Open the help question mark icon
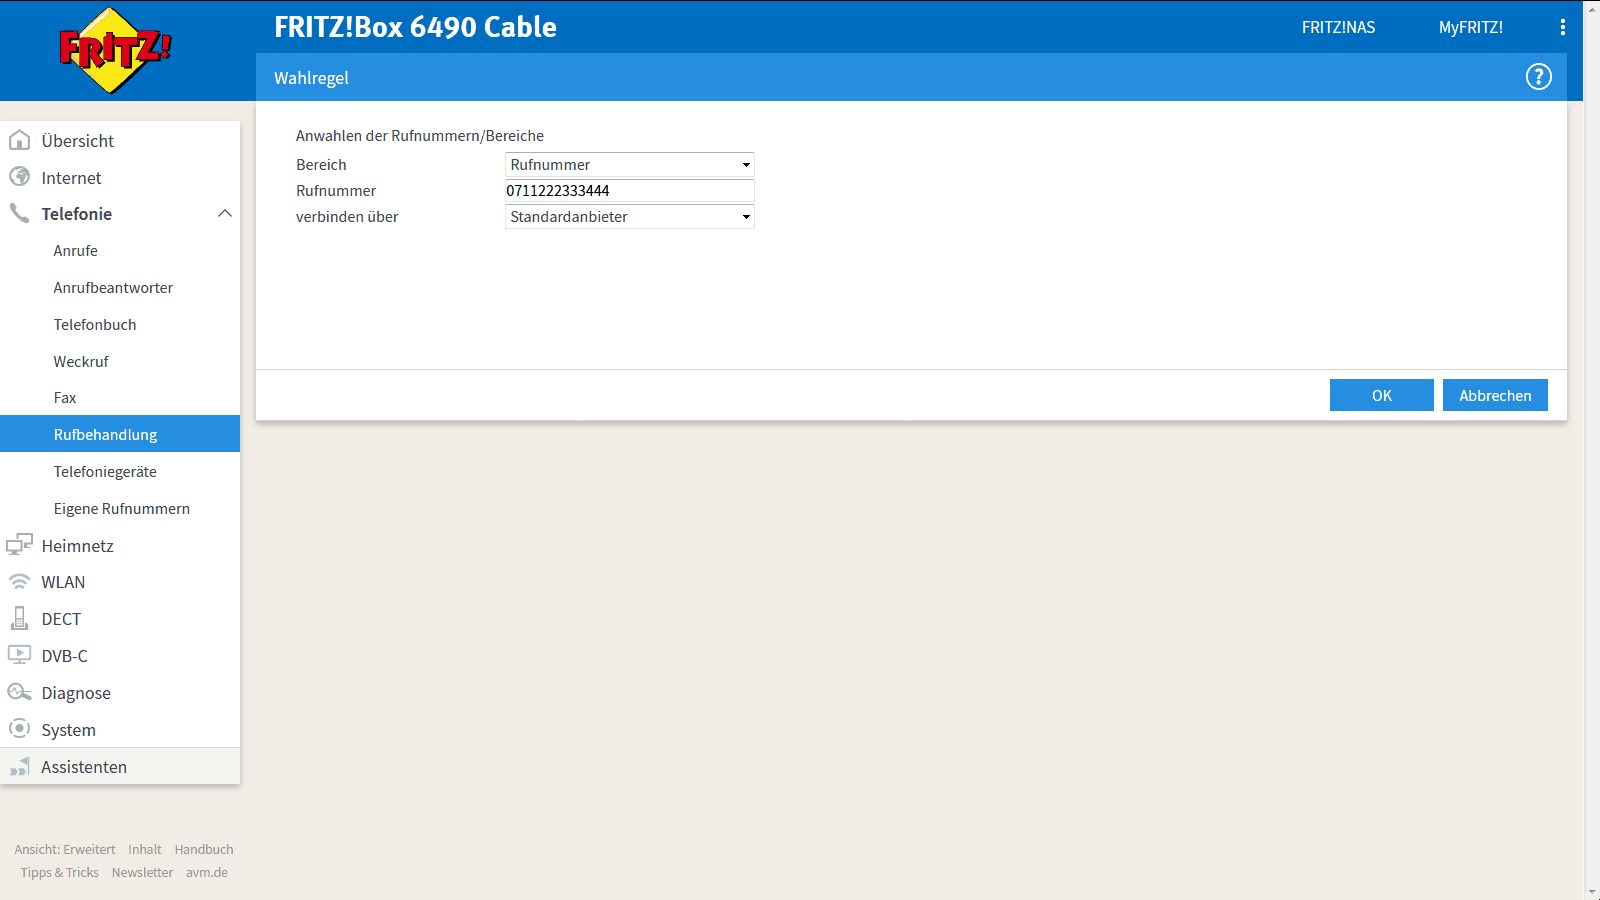The height and width of the screenshot is (900, 1600). tap(1538, 77)
